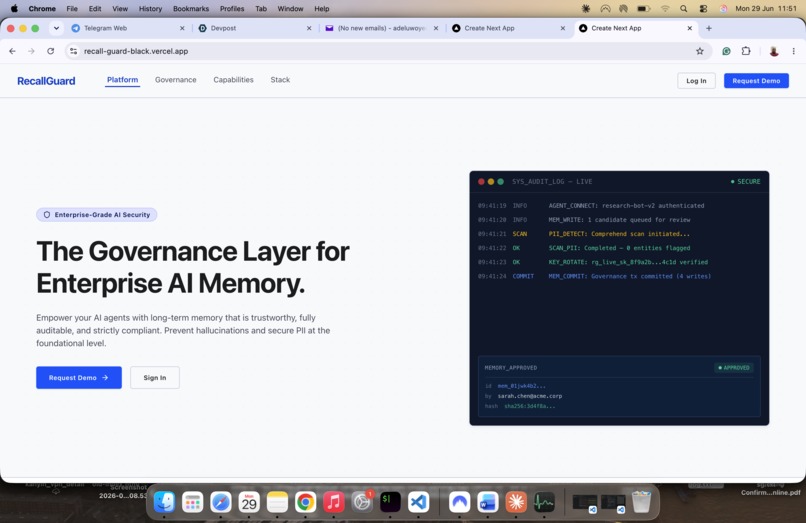
Task: Click the Log In button
Action: [x=696, y=81]
